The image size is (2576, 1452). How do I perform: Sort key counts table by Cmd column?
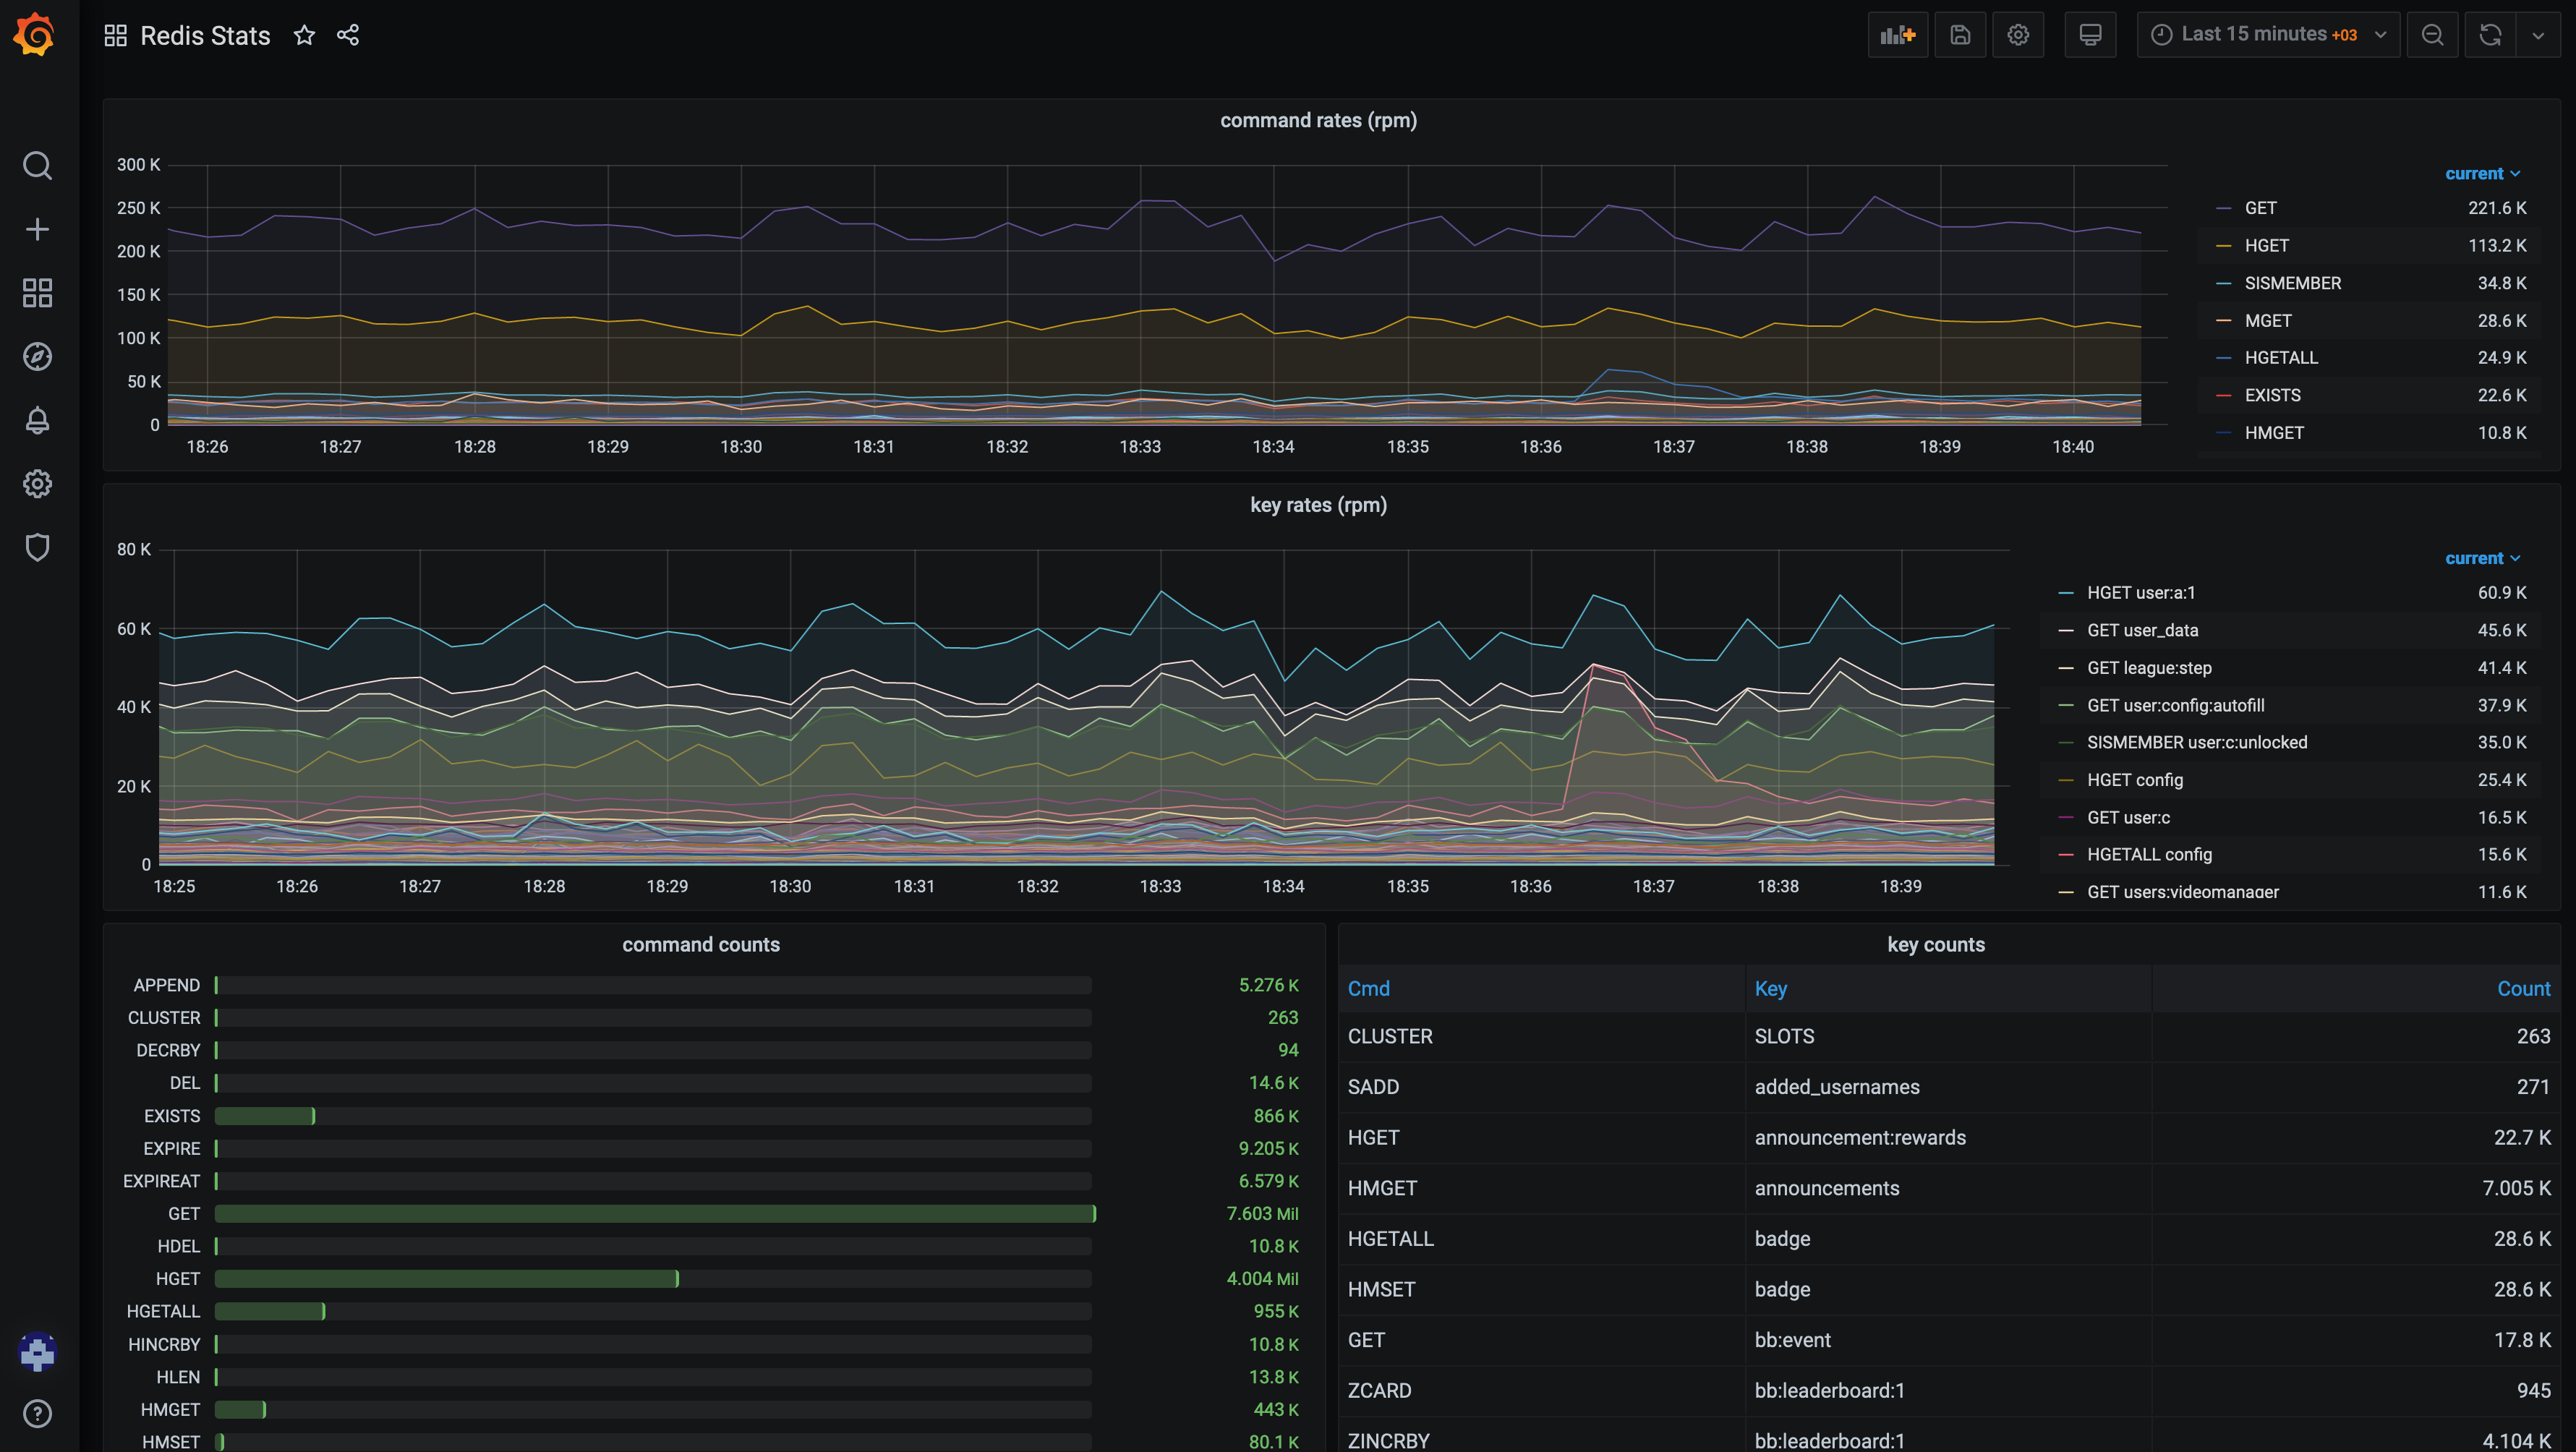tap(1368, 988)
